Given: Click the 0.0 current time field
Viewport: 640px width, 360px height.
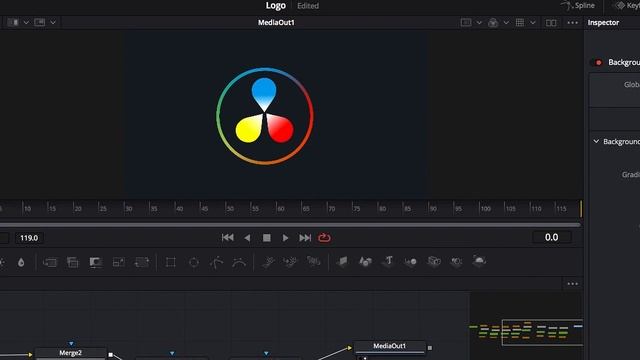Looking at the screenshot, I should [552, 237].
